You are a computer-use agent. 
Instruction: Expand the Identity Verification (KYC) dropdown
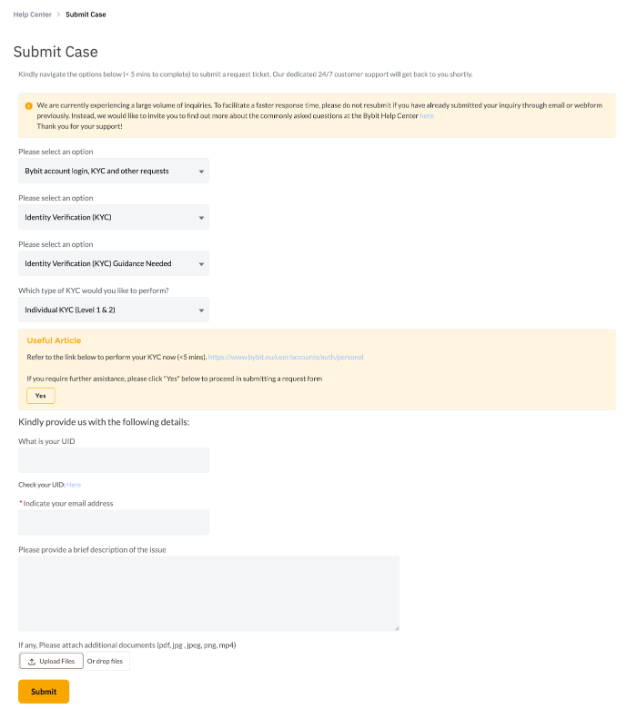coord(114,217)
